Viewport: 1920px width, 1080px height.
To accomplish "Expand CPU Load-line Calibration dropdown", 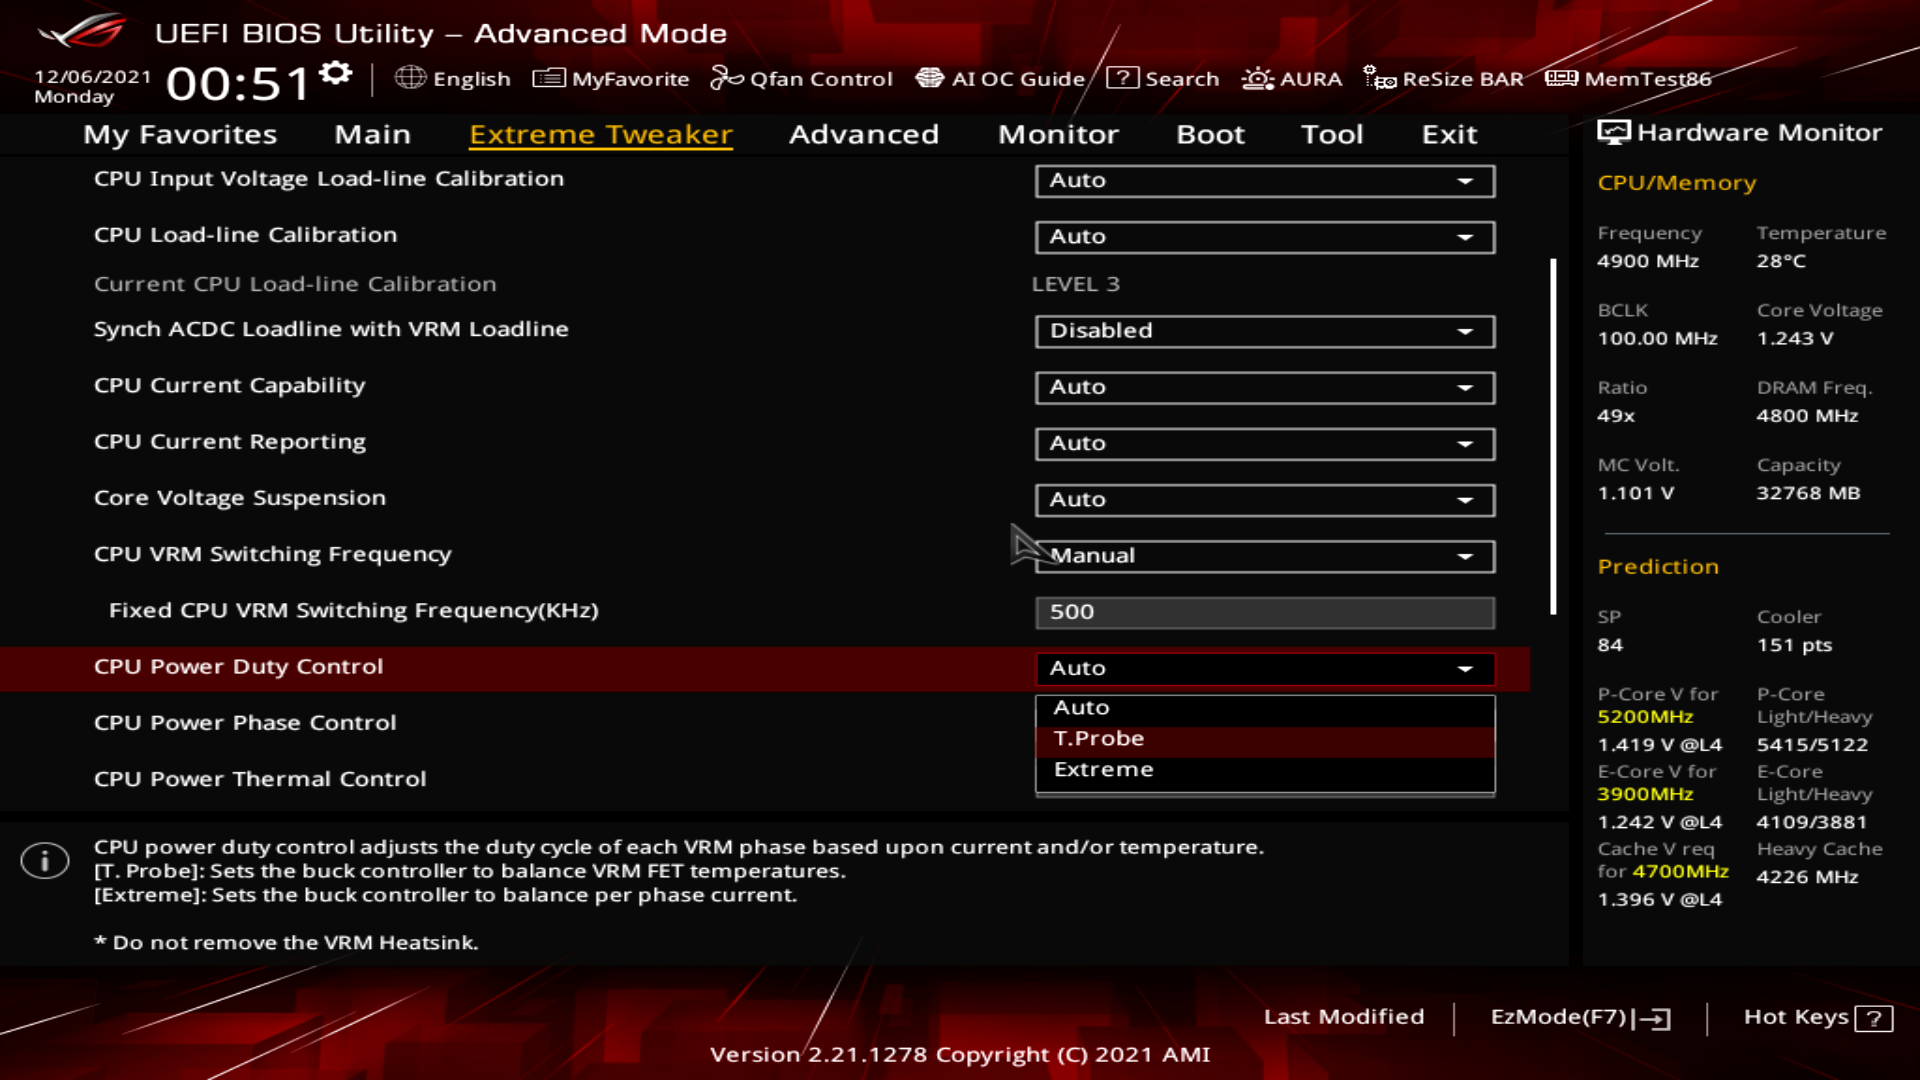I will tap(1264, 237).
